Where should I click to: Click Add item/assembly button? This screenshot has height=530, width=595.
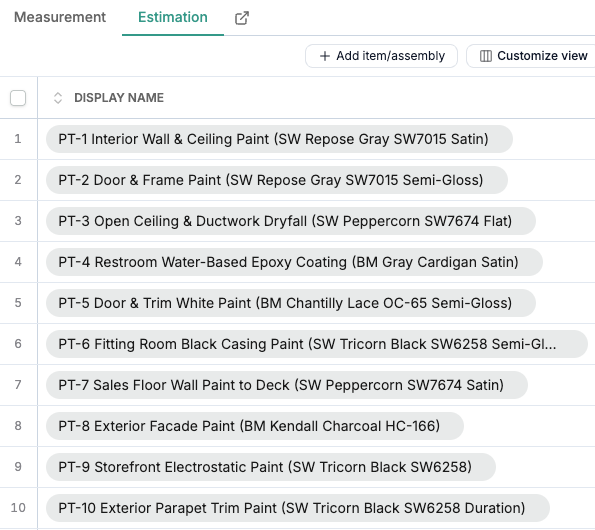(x=381, y=56)
